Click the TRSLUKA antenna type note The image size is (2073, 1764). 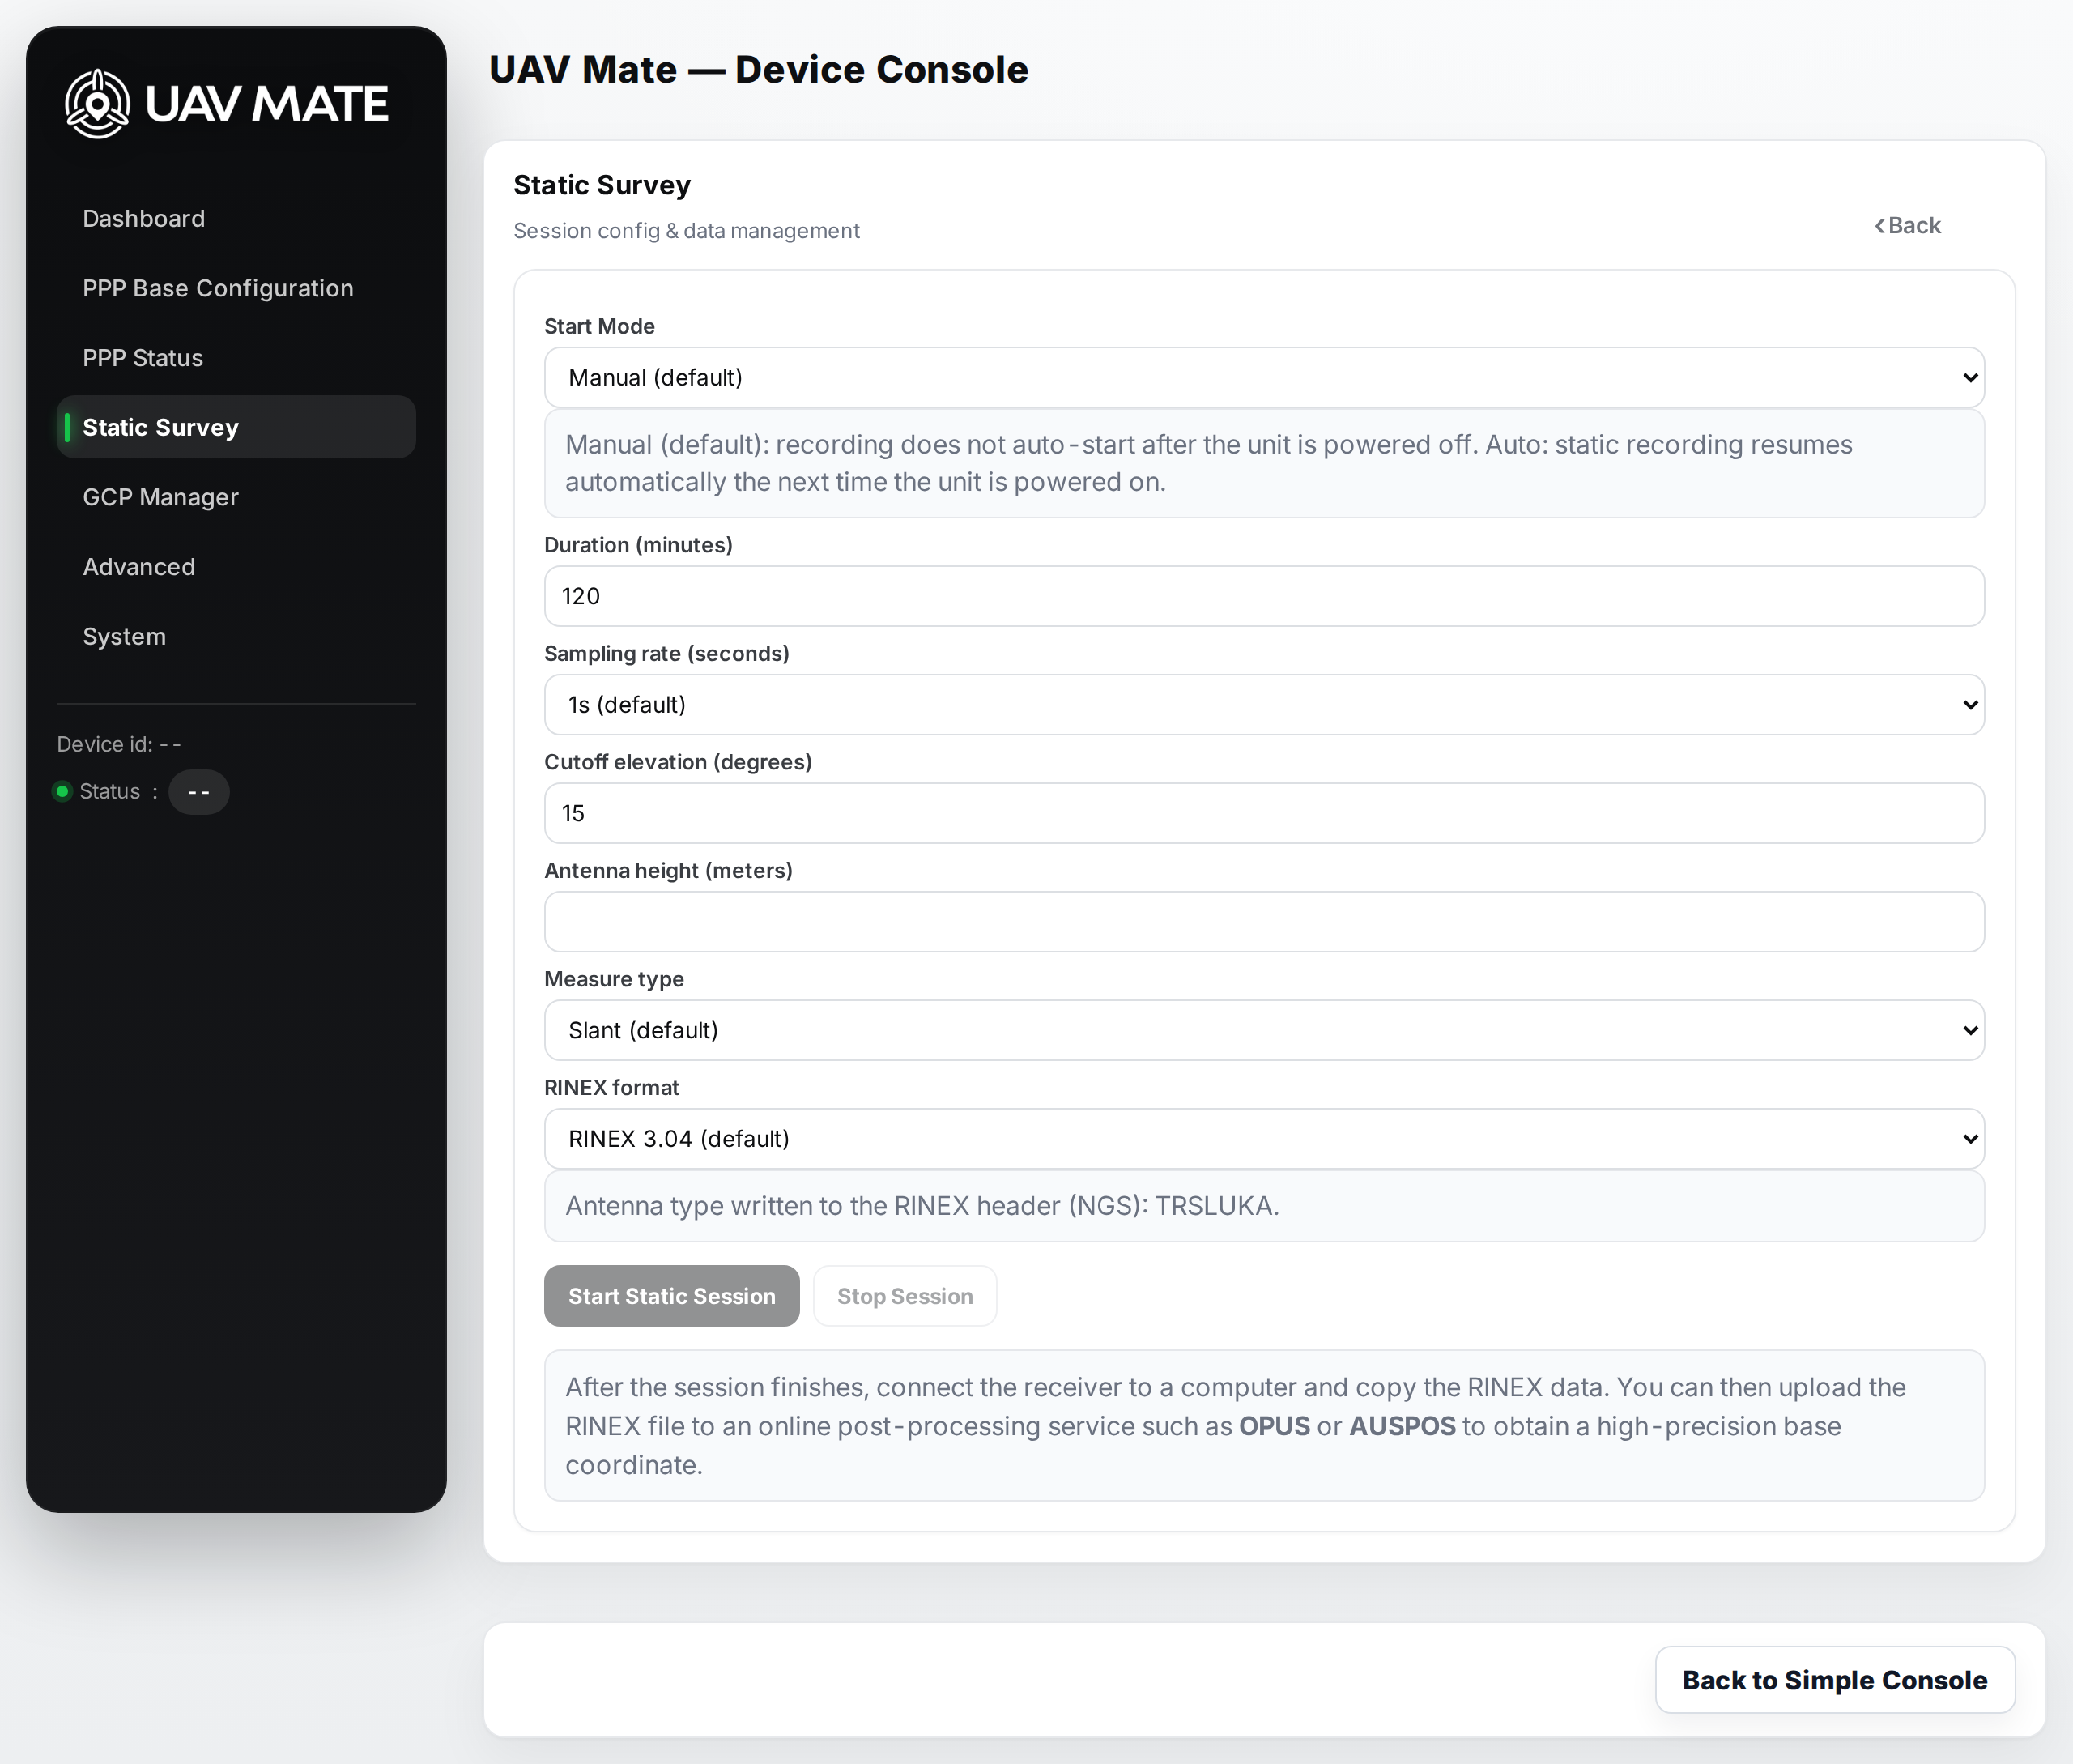click(1264, 1206)
